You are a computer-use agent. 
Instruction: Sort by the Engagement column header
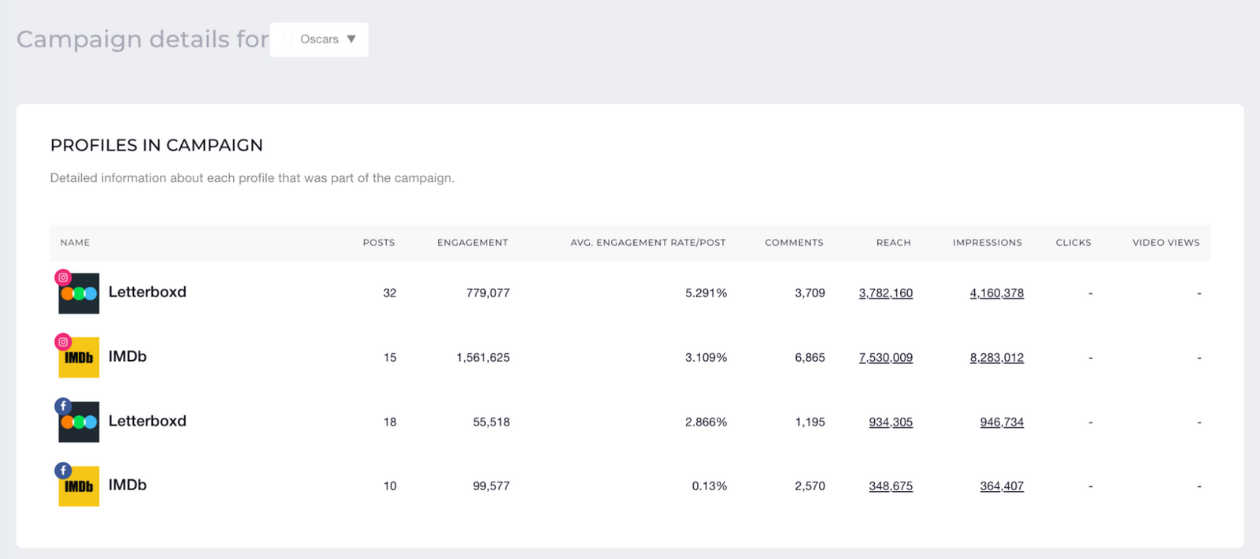[472, 243]
